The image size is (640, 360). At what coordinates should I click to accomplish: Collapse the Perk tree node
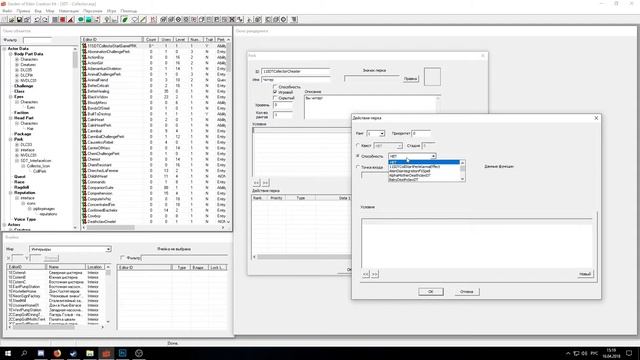coord(11,139)
